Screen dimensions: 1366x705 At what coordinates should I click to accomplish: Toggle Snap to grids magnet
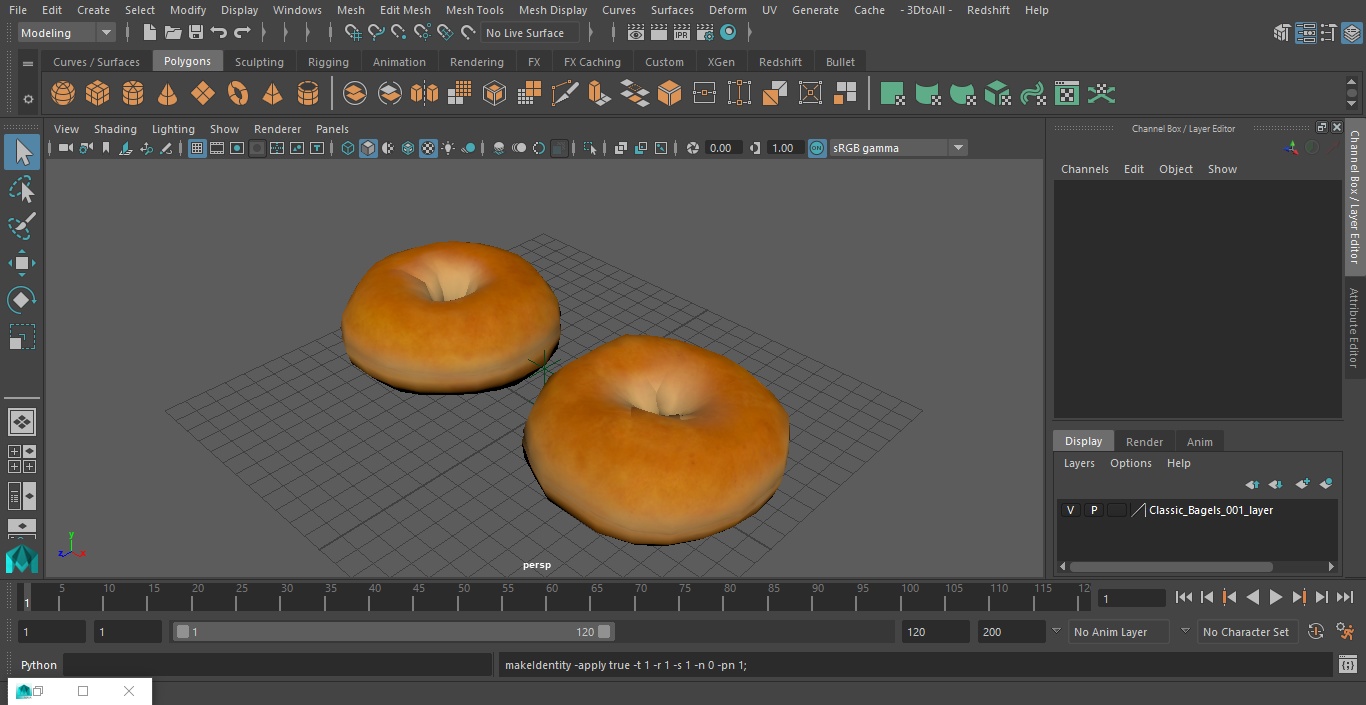coord(353,33)
